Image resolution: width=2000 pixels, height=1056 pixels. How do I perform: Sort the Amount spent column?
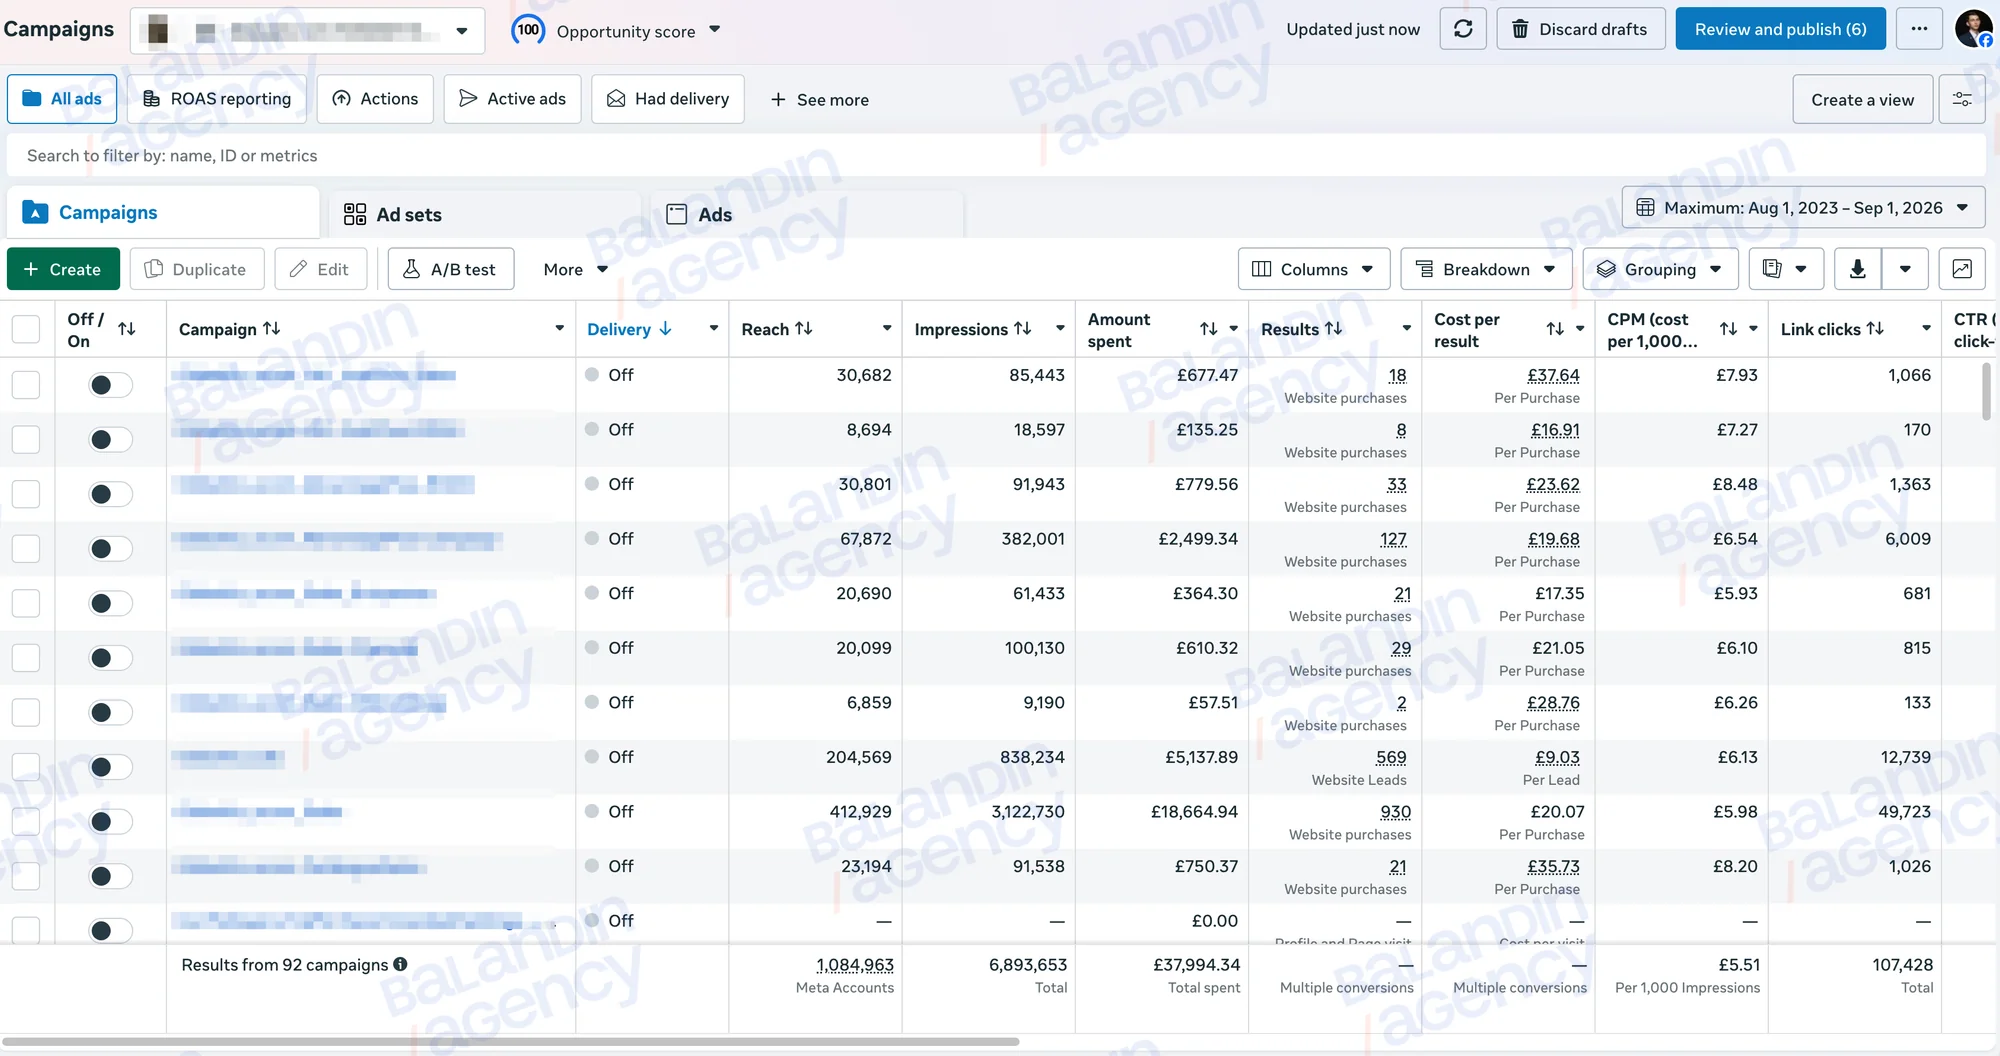pos(1208,329)
